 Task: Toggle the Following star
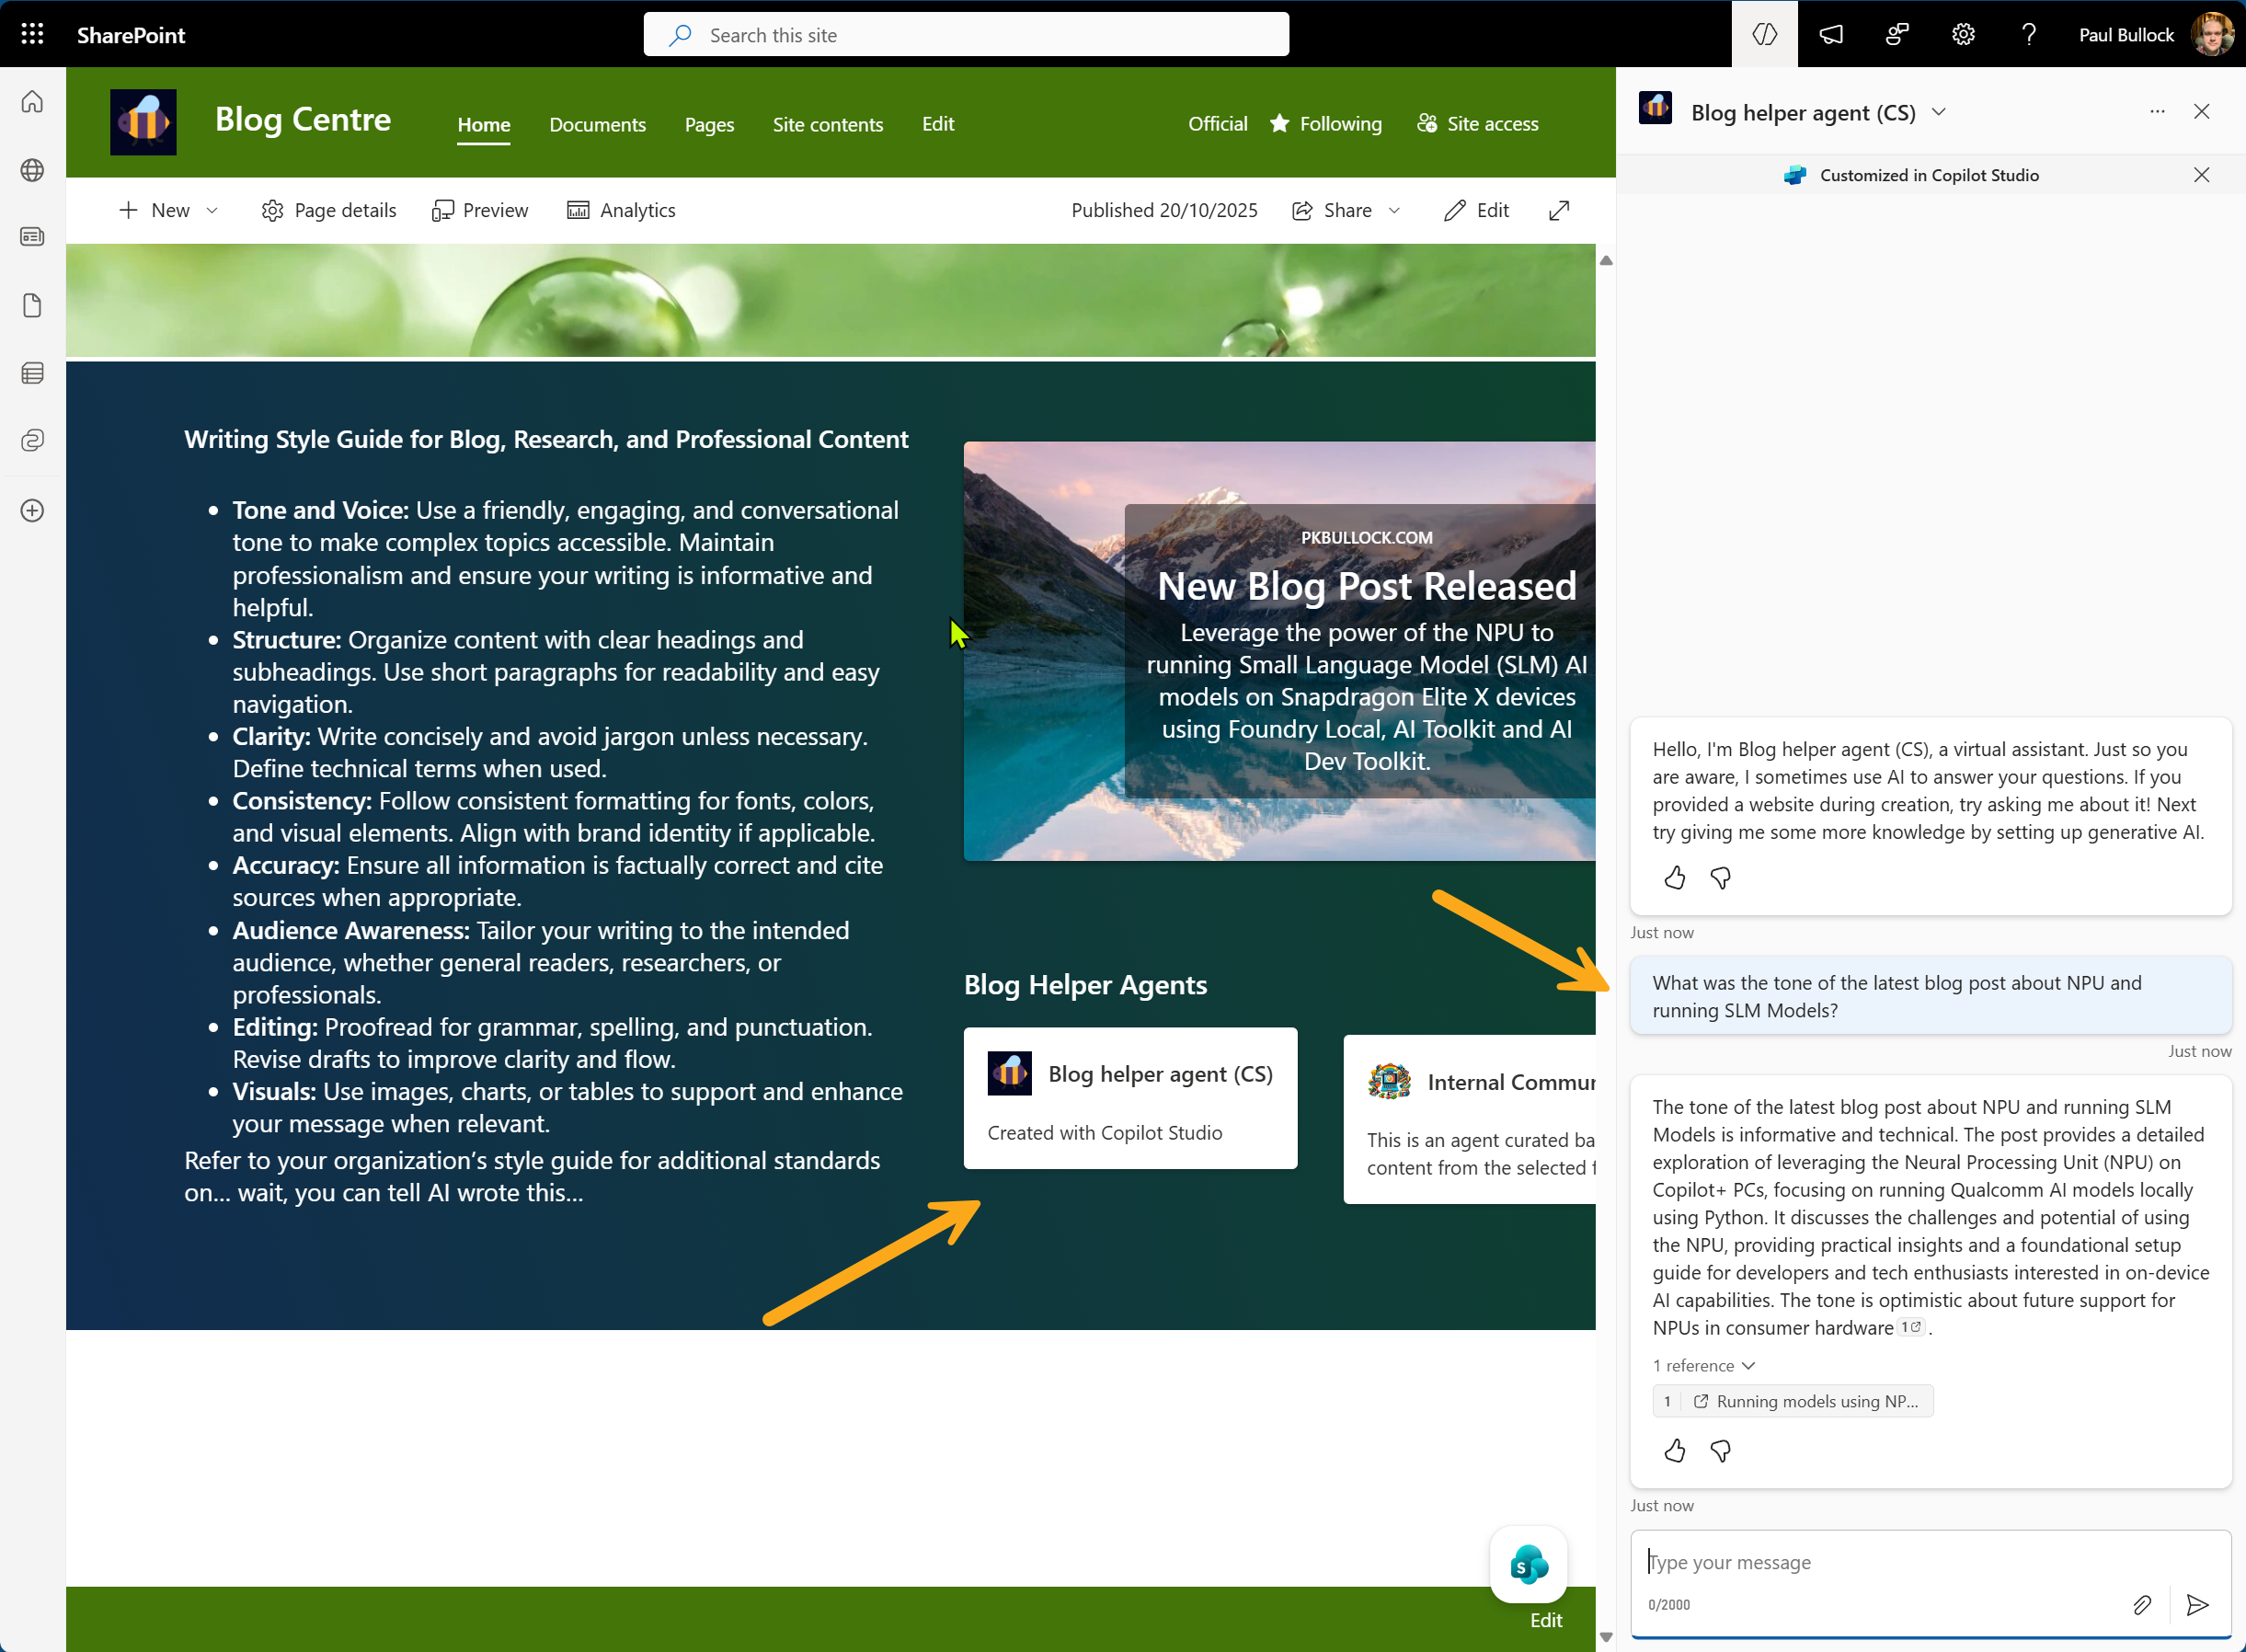tap(1280, 123)
